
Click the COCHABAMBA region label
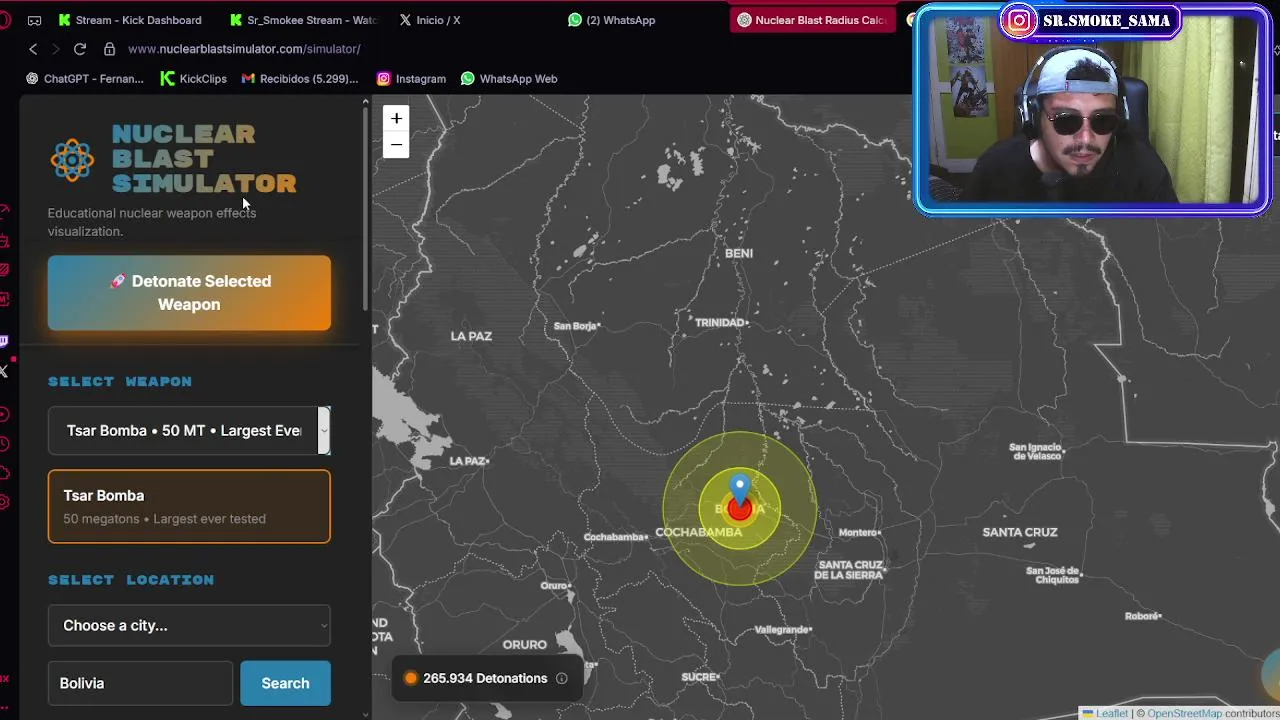699,532
